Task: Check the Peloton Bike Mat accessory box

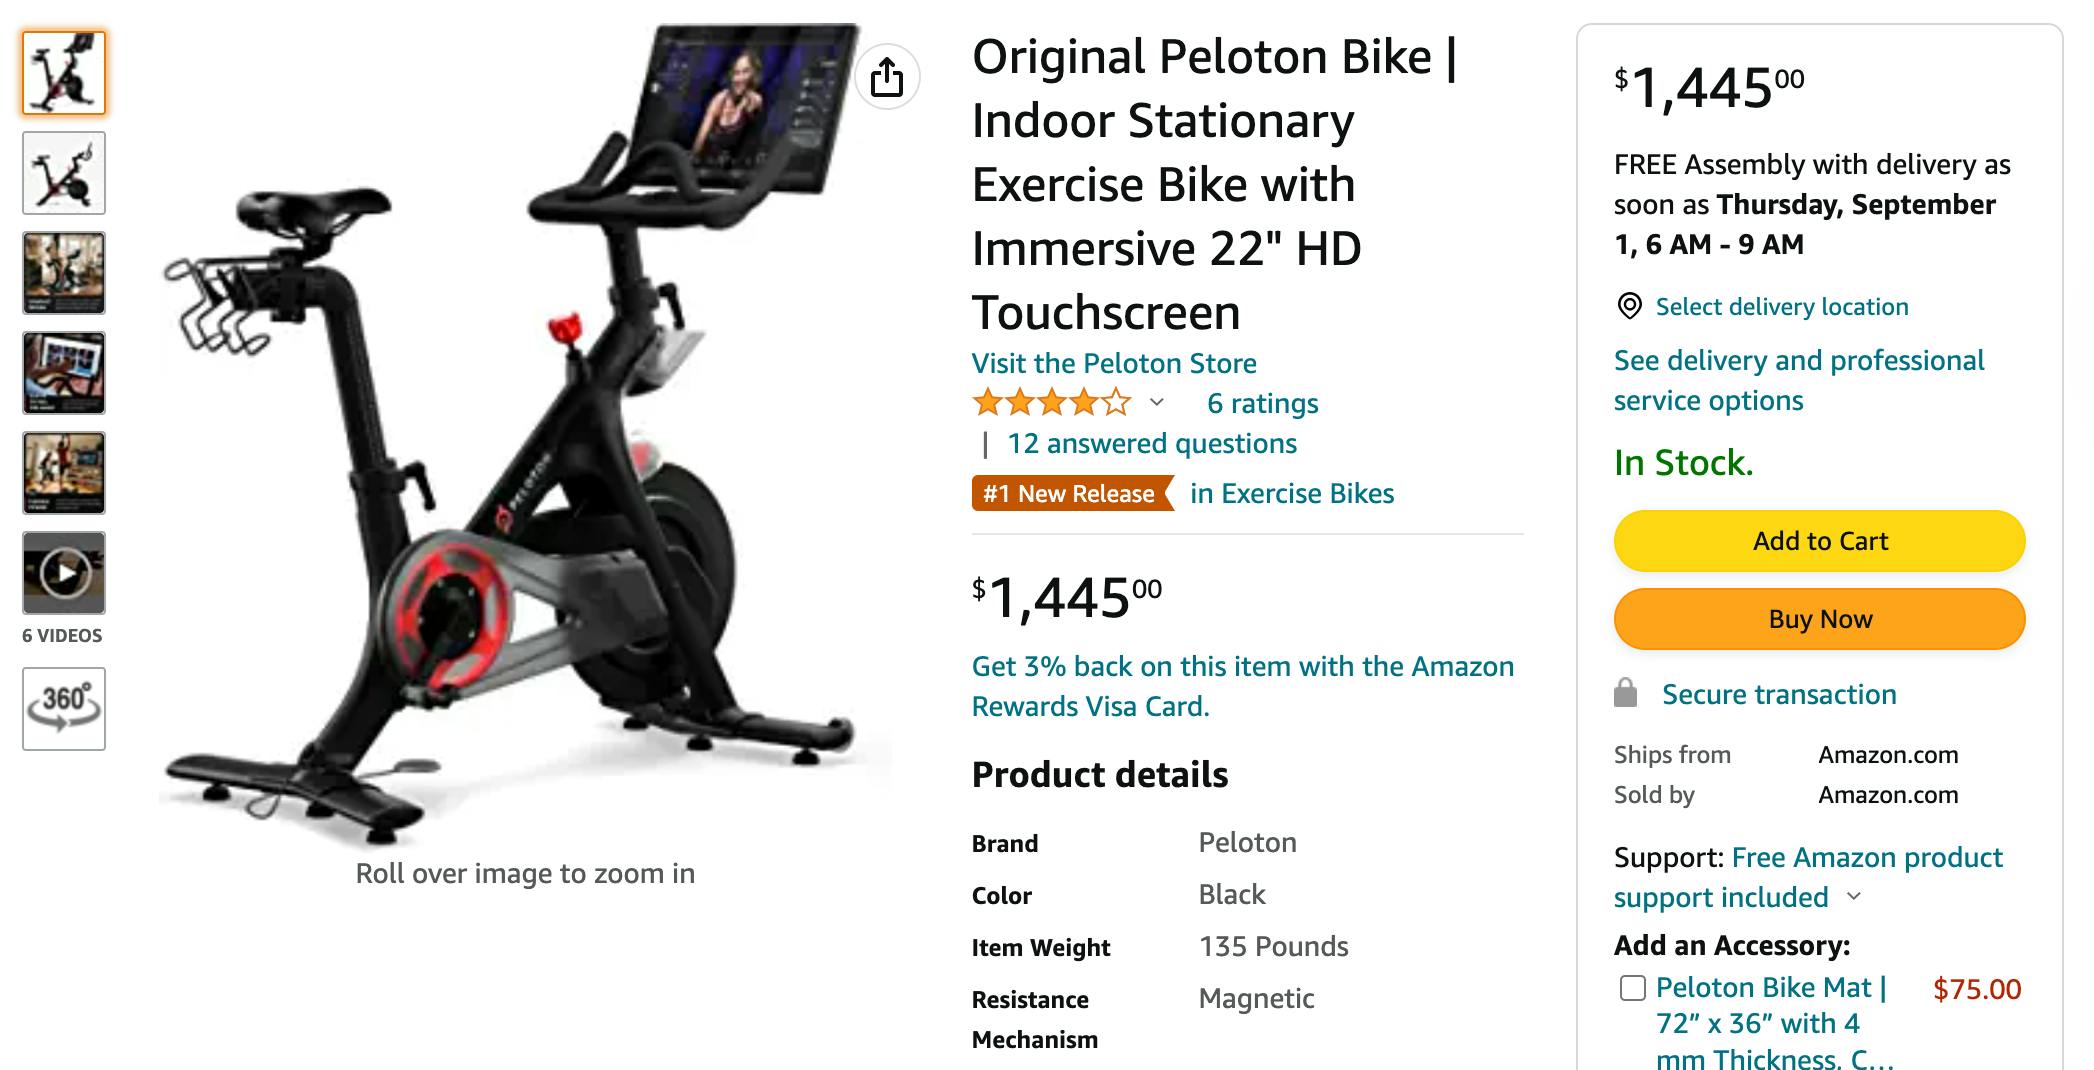Action: [1632, 988]
